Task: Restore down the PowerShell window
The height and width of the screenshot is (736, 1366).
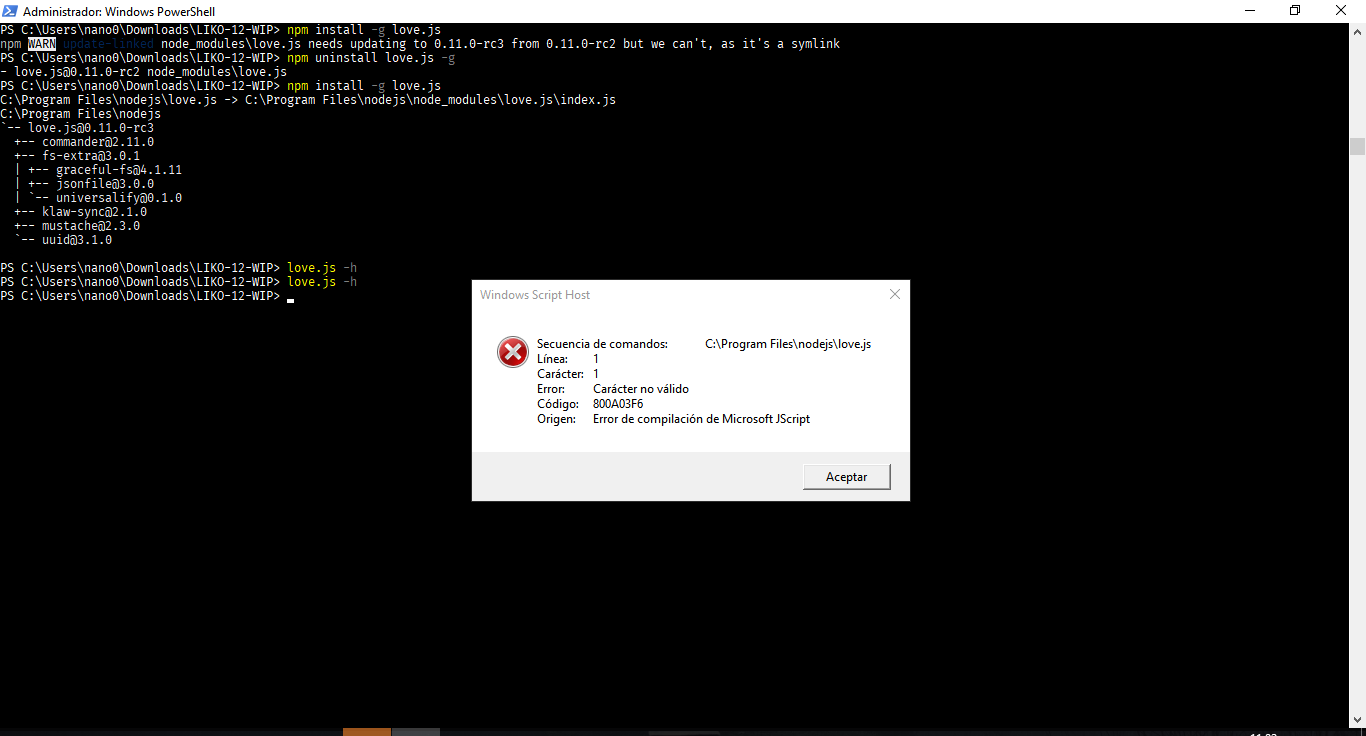Action: pos(1295,11)
